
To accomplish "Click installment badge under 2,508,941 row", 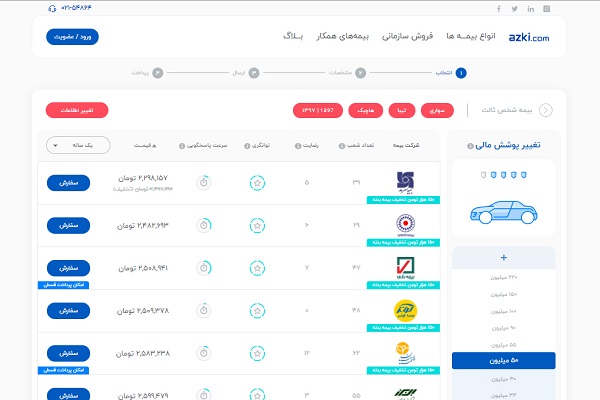I will tap(64, 285).
